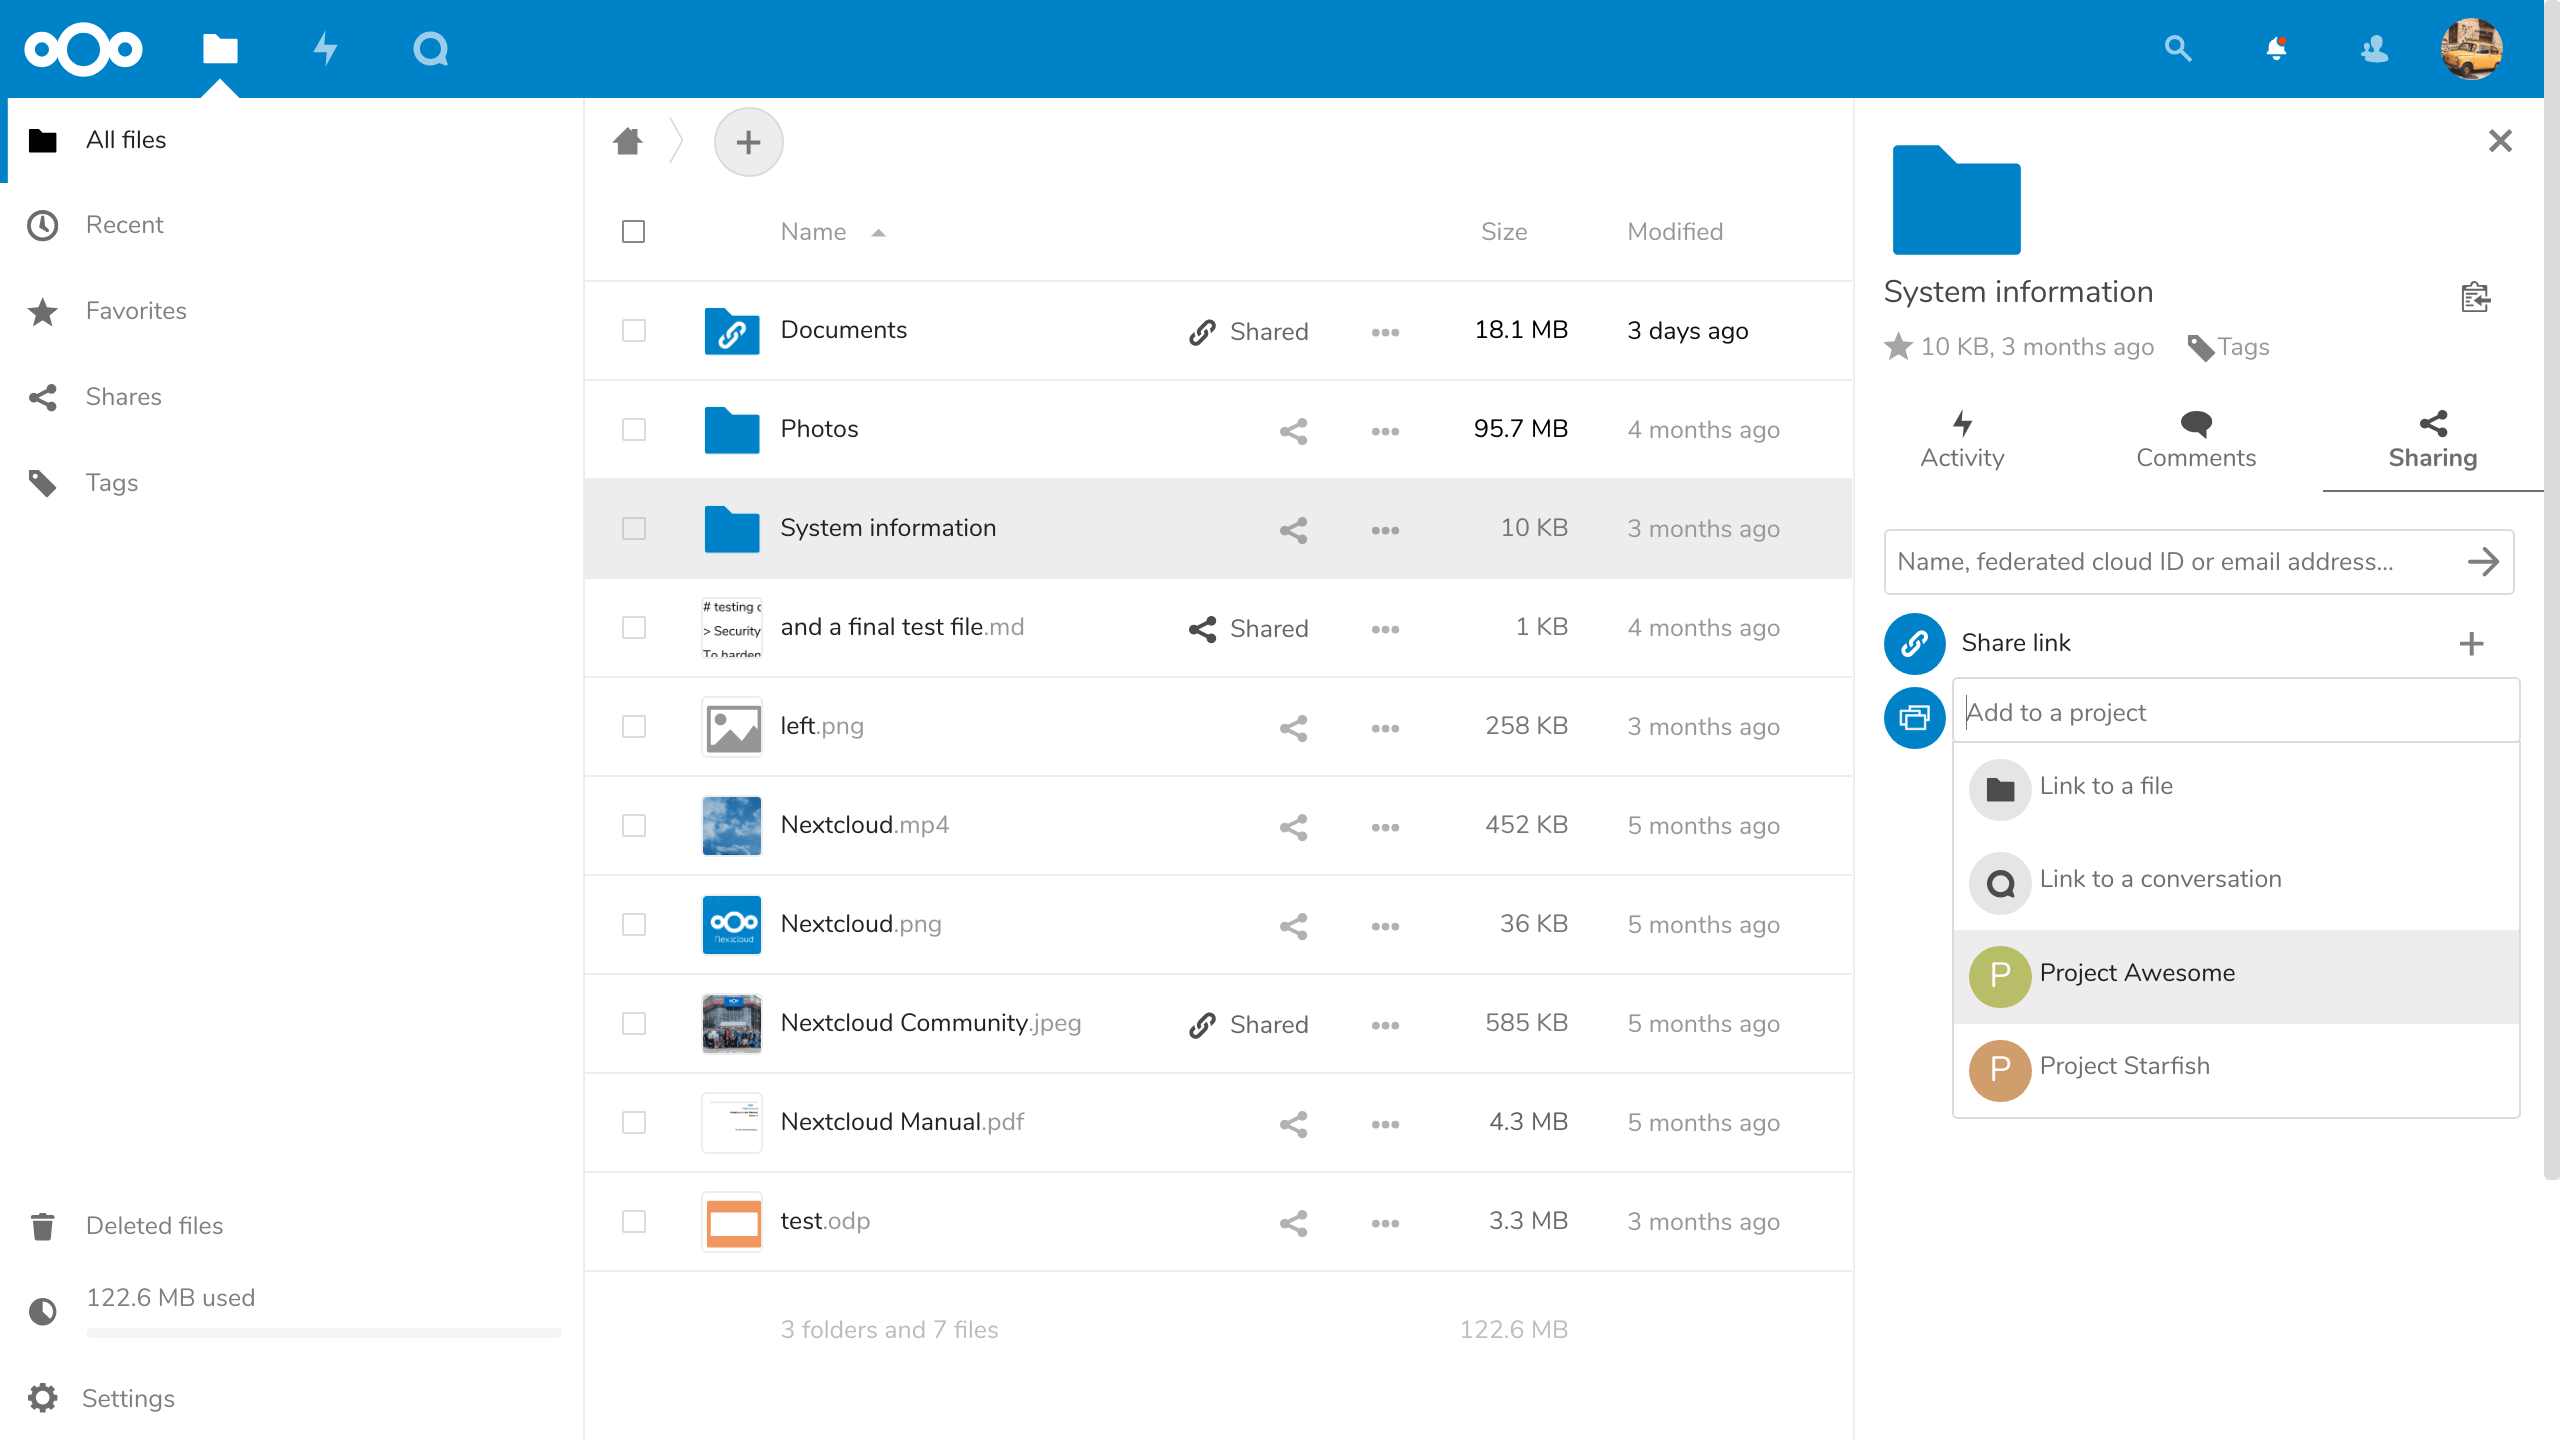
Task: Switch to the Activity tab
Action: click(x=1962, y=440)
